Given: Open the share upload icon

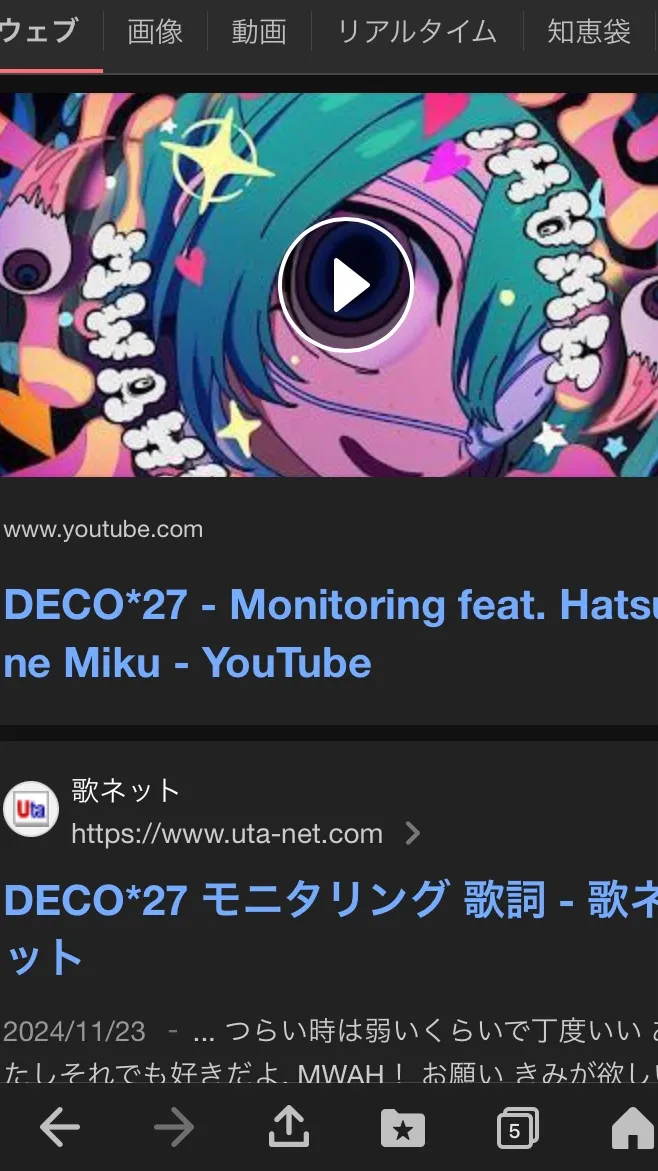Looking at the screenshot, I should (x=289, y=1127).
